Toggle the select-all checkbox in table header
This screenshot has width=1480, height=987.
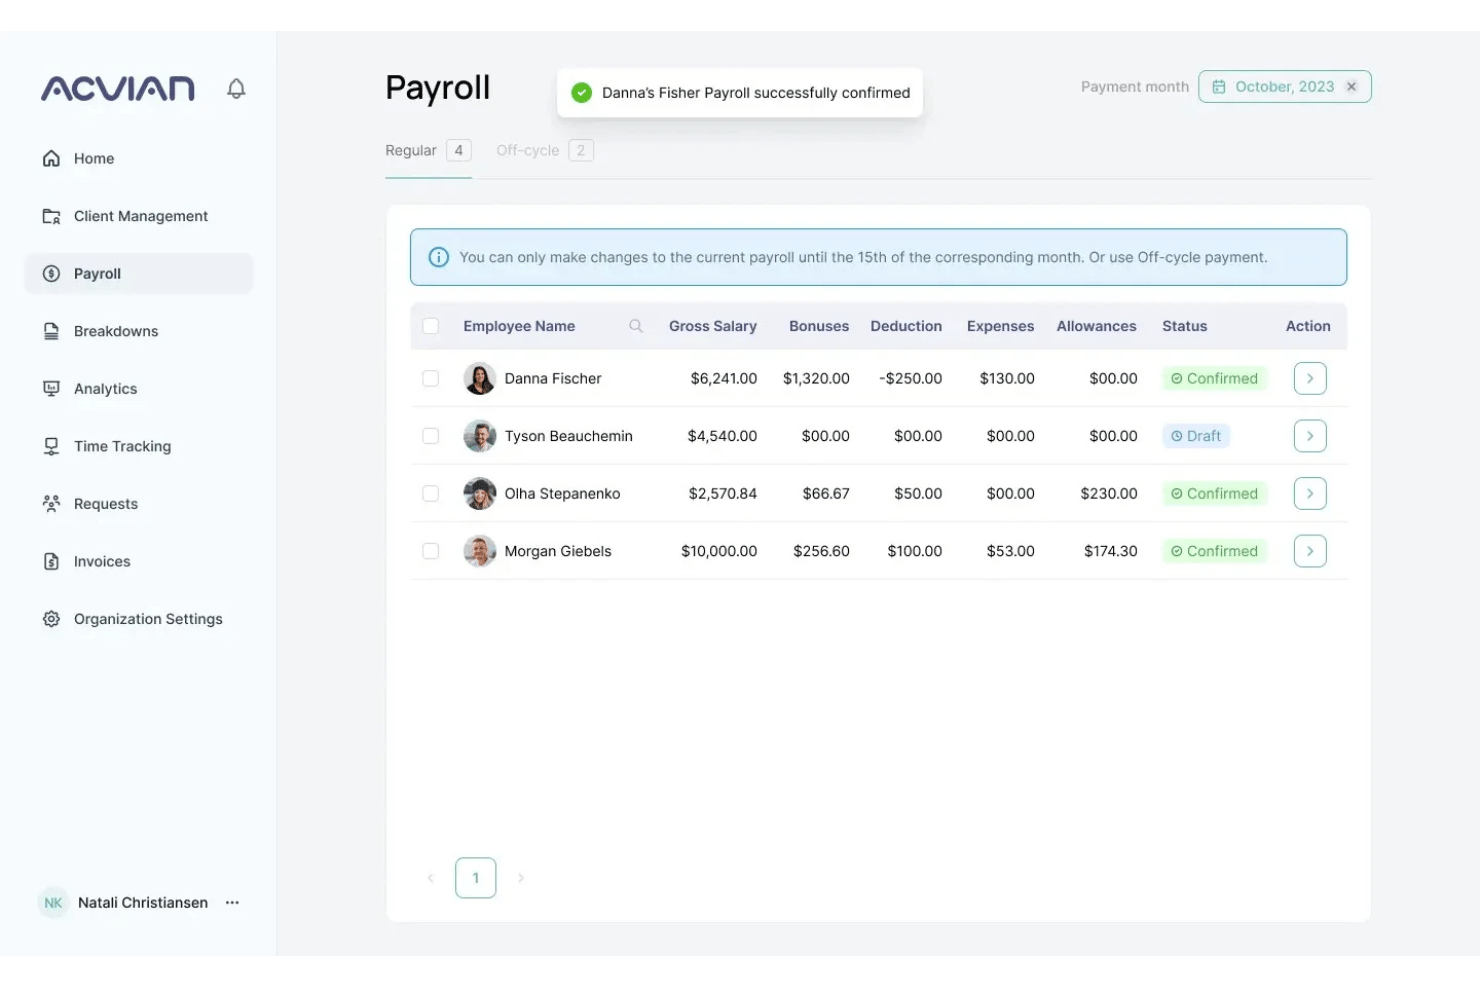431,326
